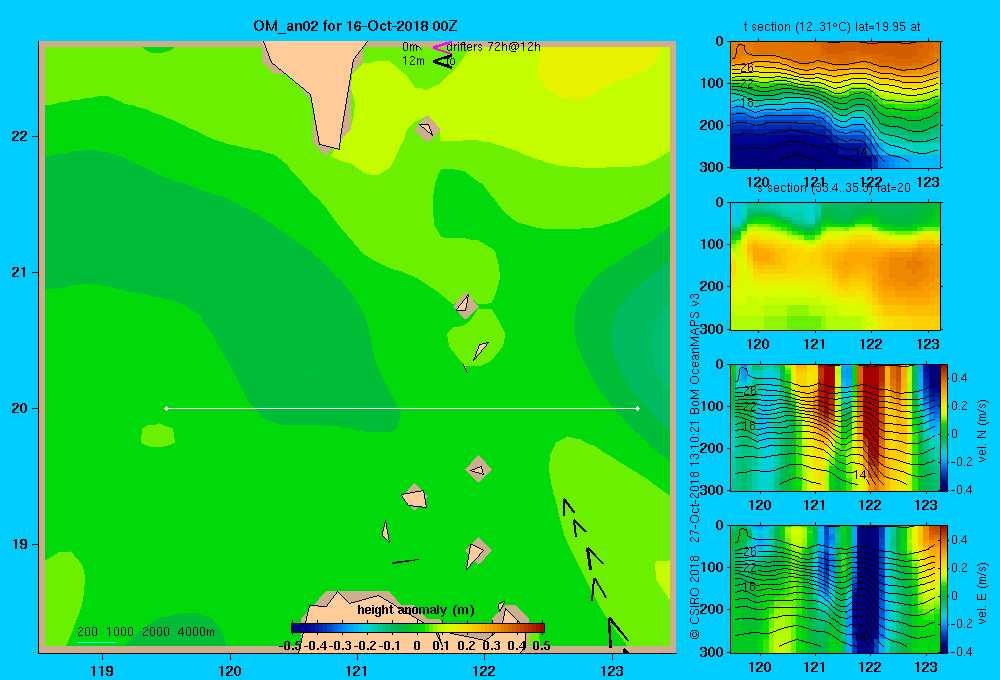Click the 26 contour label in vel. E section
Image resolution: width=1000 pixels, height=680 pixels.
point(749,552)
